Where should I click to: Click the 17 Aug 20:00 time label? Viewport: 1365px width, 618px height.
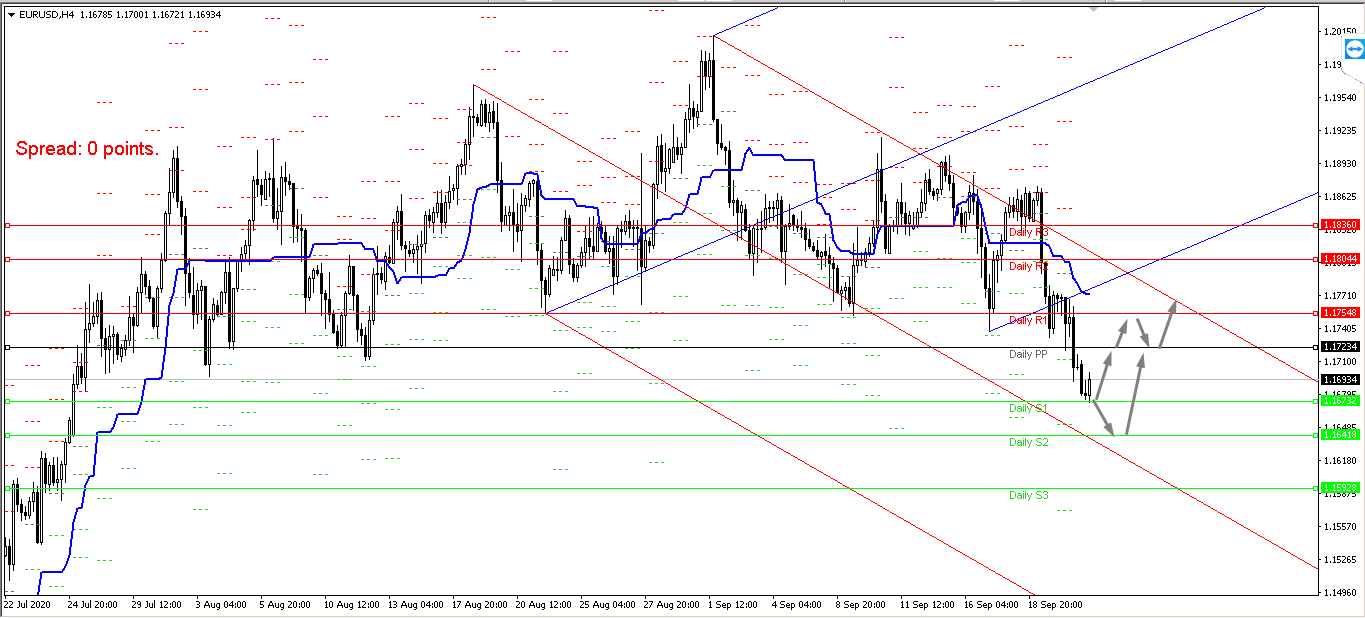(479, 605)
